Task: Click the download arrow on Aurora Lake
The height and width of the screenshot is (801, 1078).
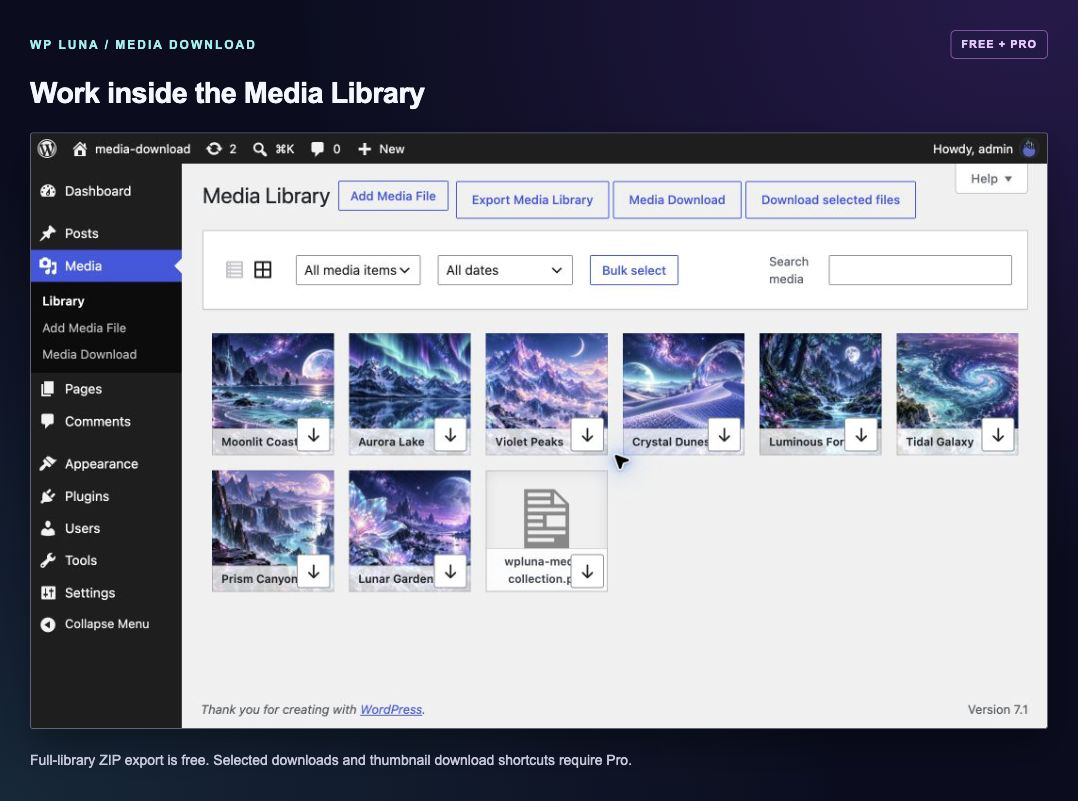Action: tap(450, 435)
